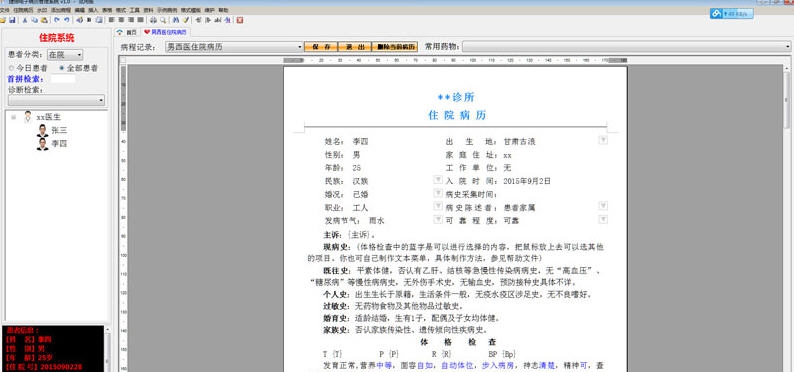Click the 住院病历 document heading
Image resolution: width=794 pixels, height=372 pixels.
tap(457, 115)
